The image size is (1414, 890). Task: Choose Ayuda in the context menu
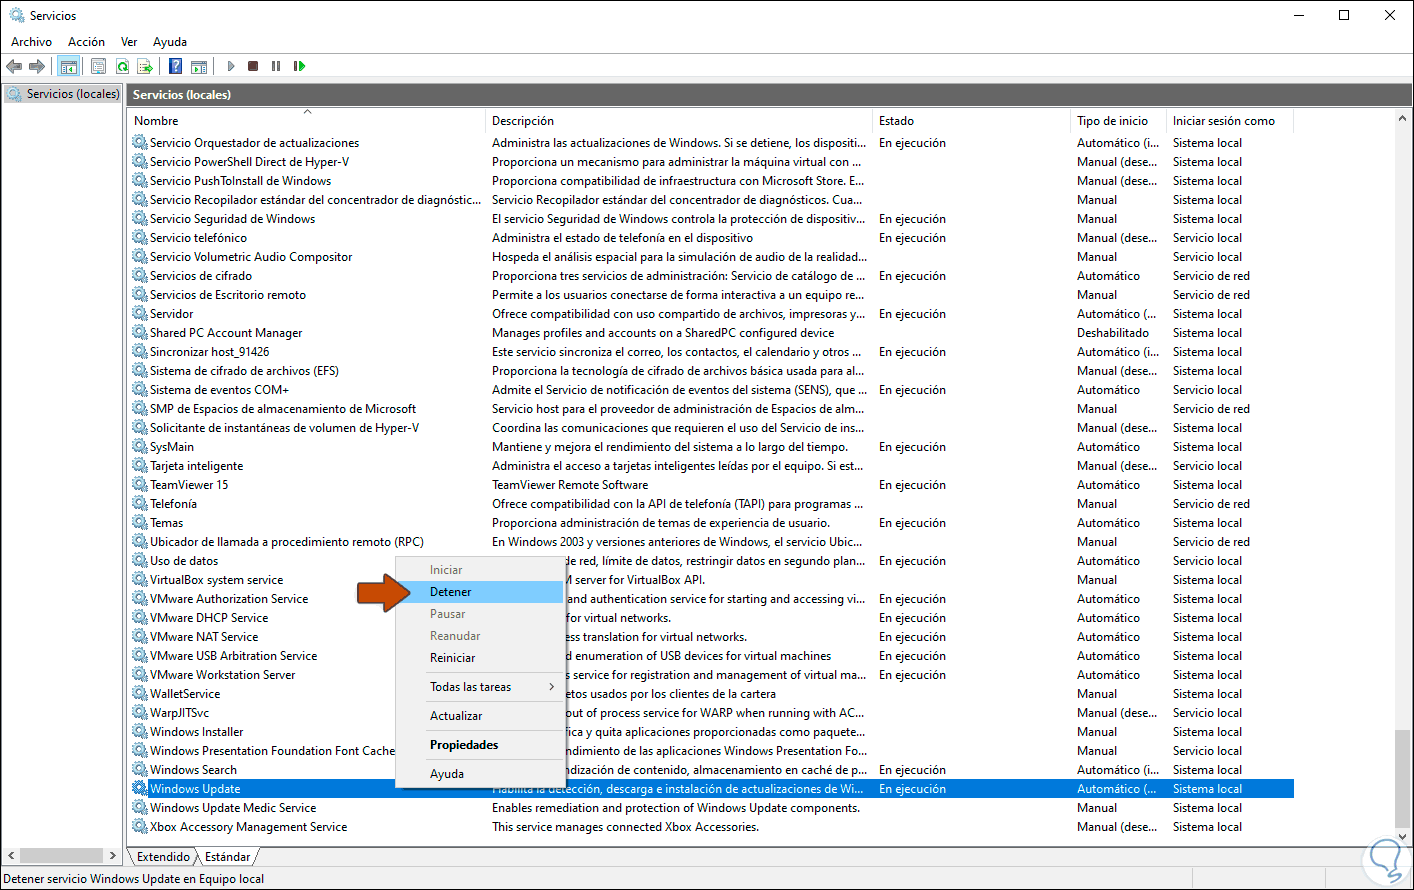pos(480,774)
